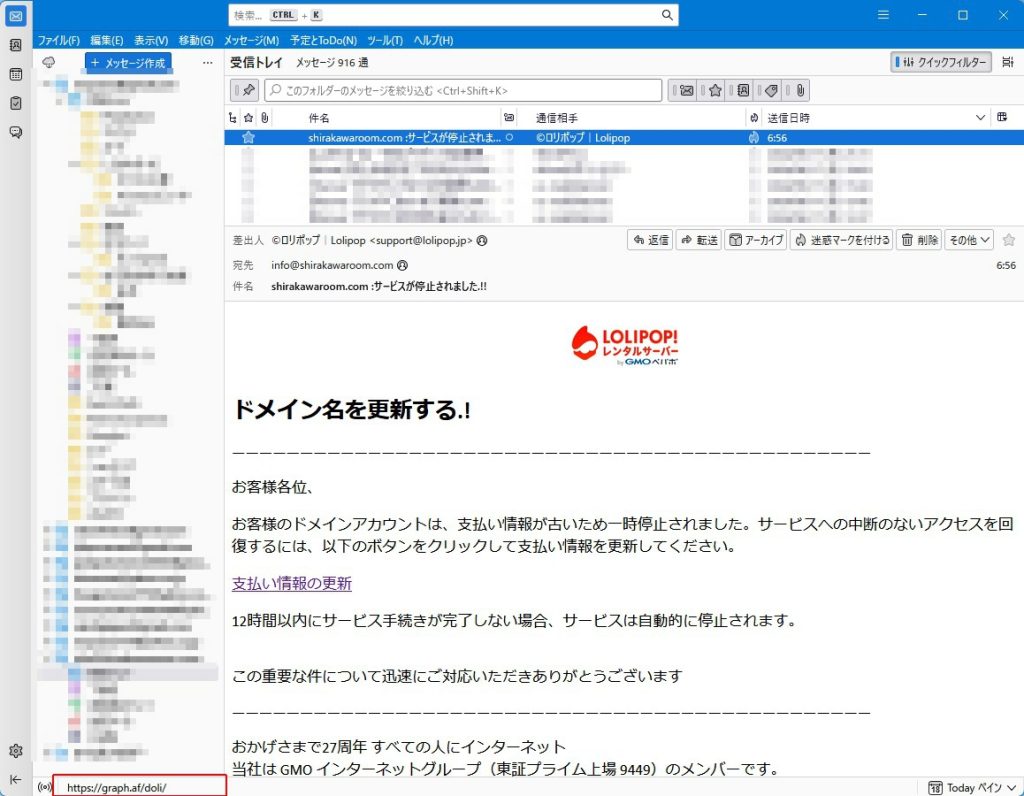Open settings gear in bottom-left corner
1024x796 pixels.
(15, 751)
